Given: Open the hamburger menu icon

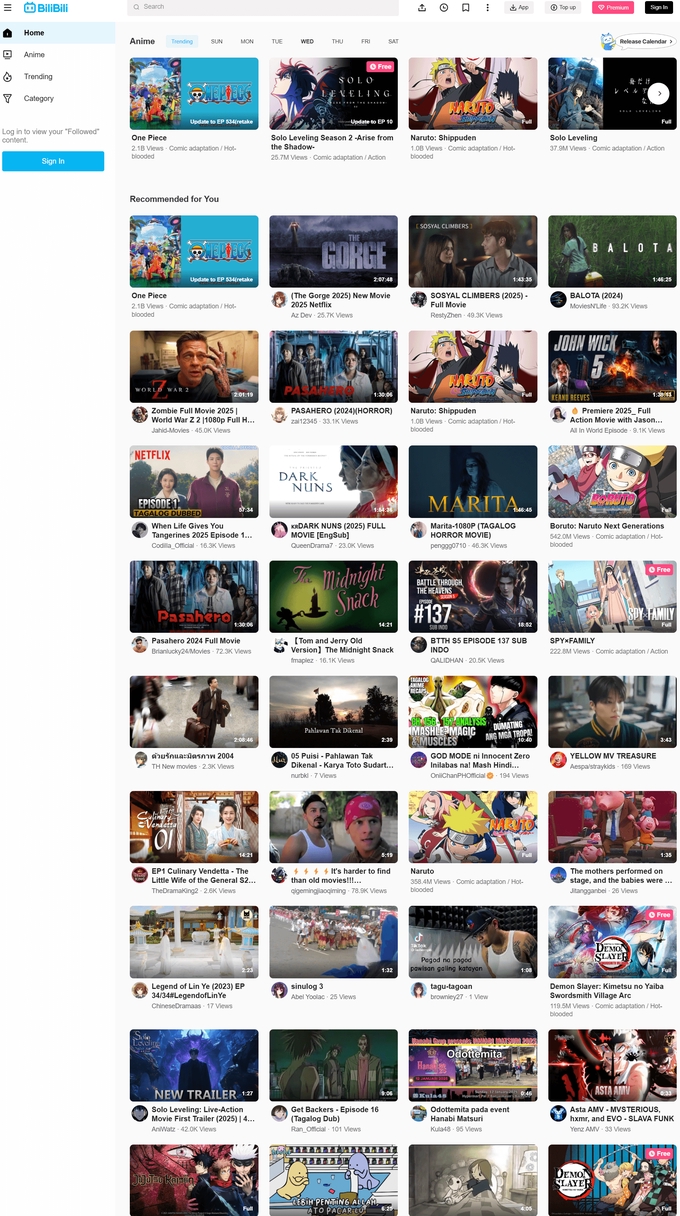Looking at the screenshot, I should (8, 7).
